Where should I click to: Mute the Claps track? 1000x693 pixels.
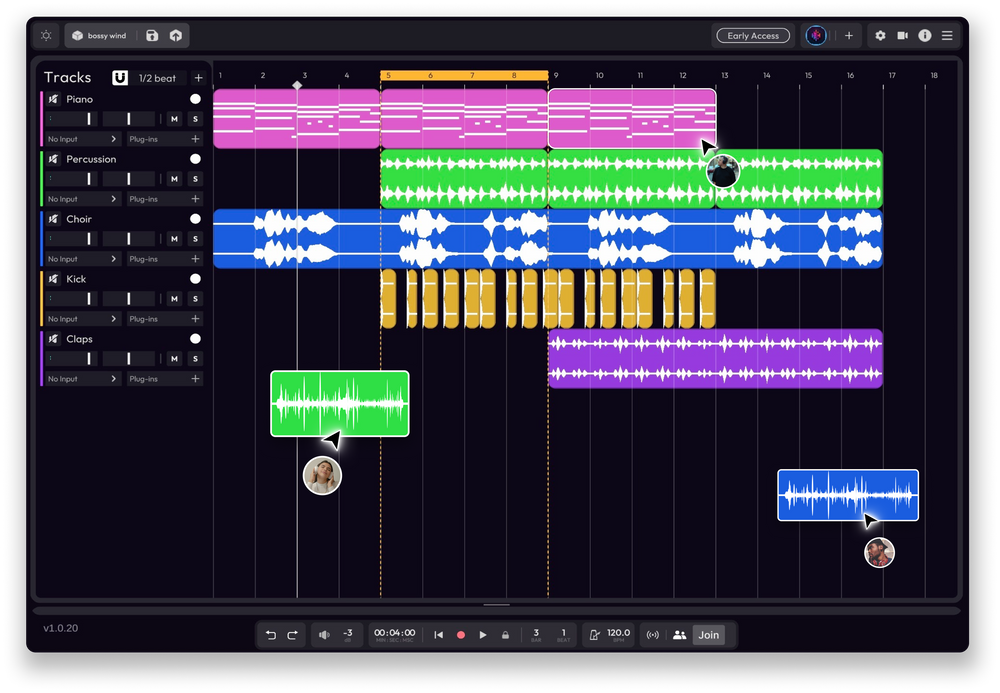(174, 358)
